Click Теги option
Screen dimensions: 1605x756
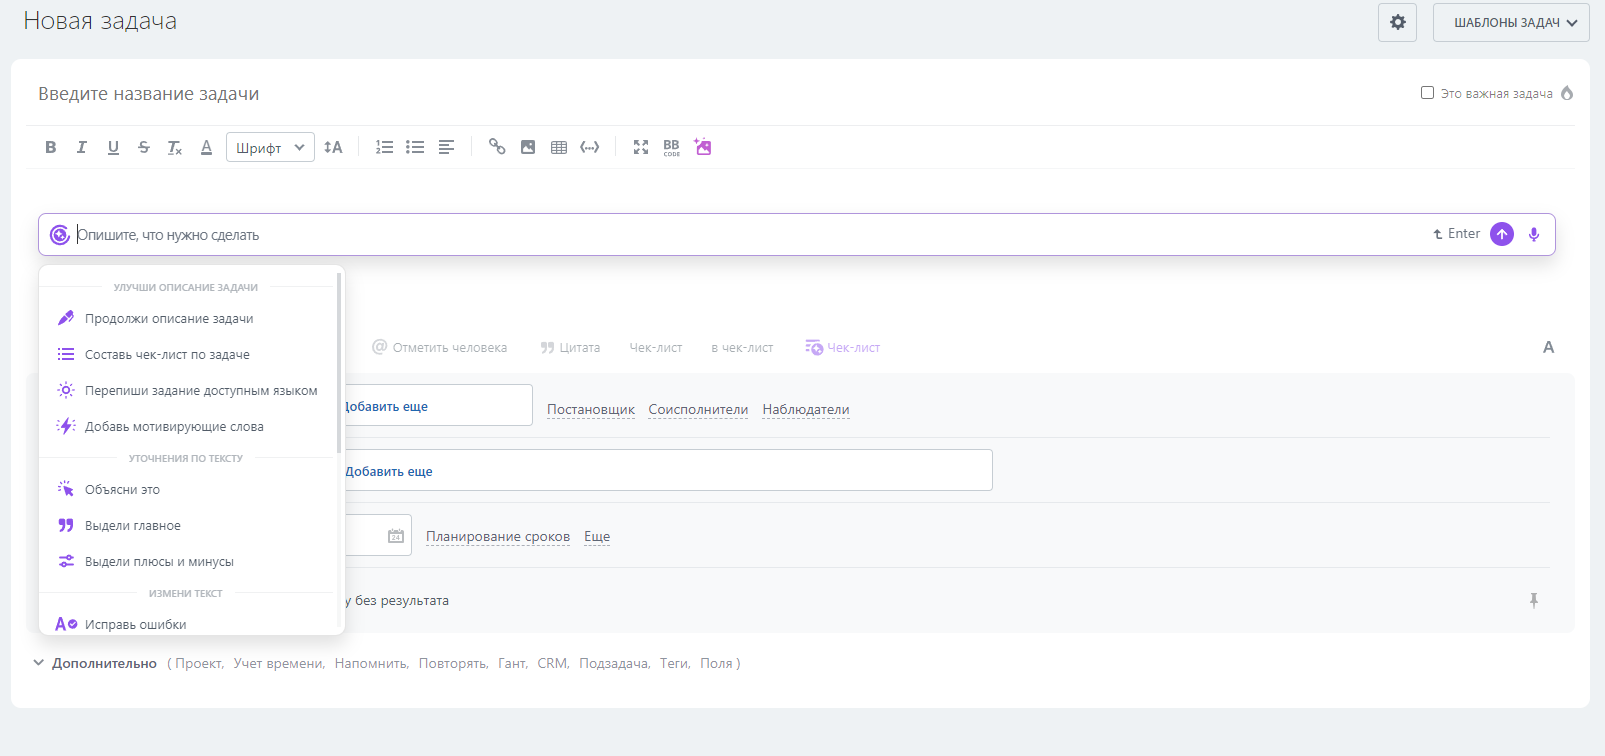674,663
